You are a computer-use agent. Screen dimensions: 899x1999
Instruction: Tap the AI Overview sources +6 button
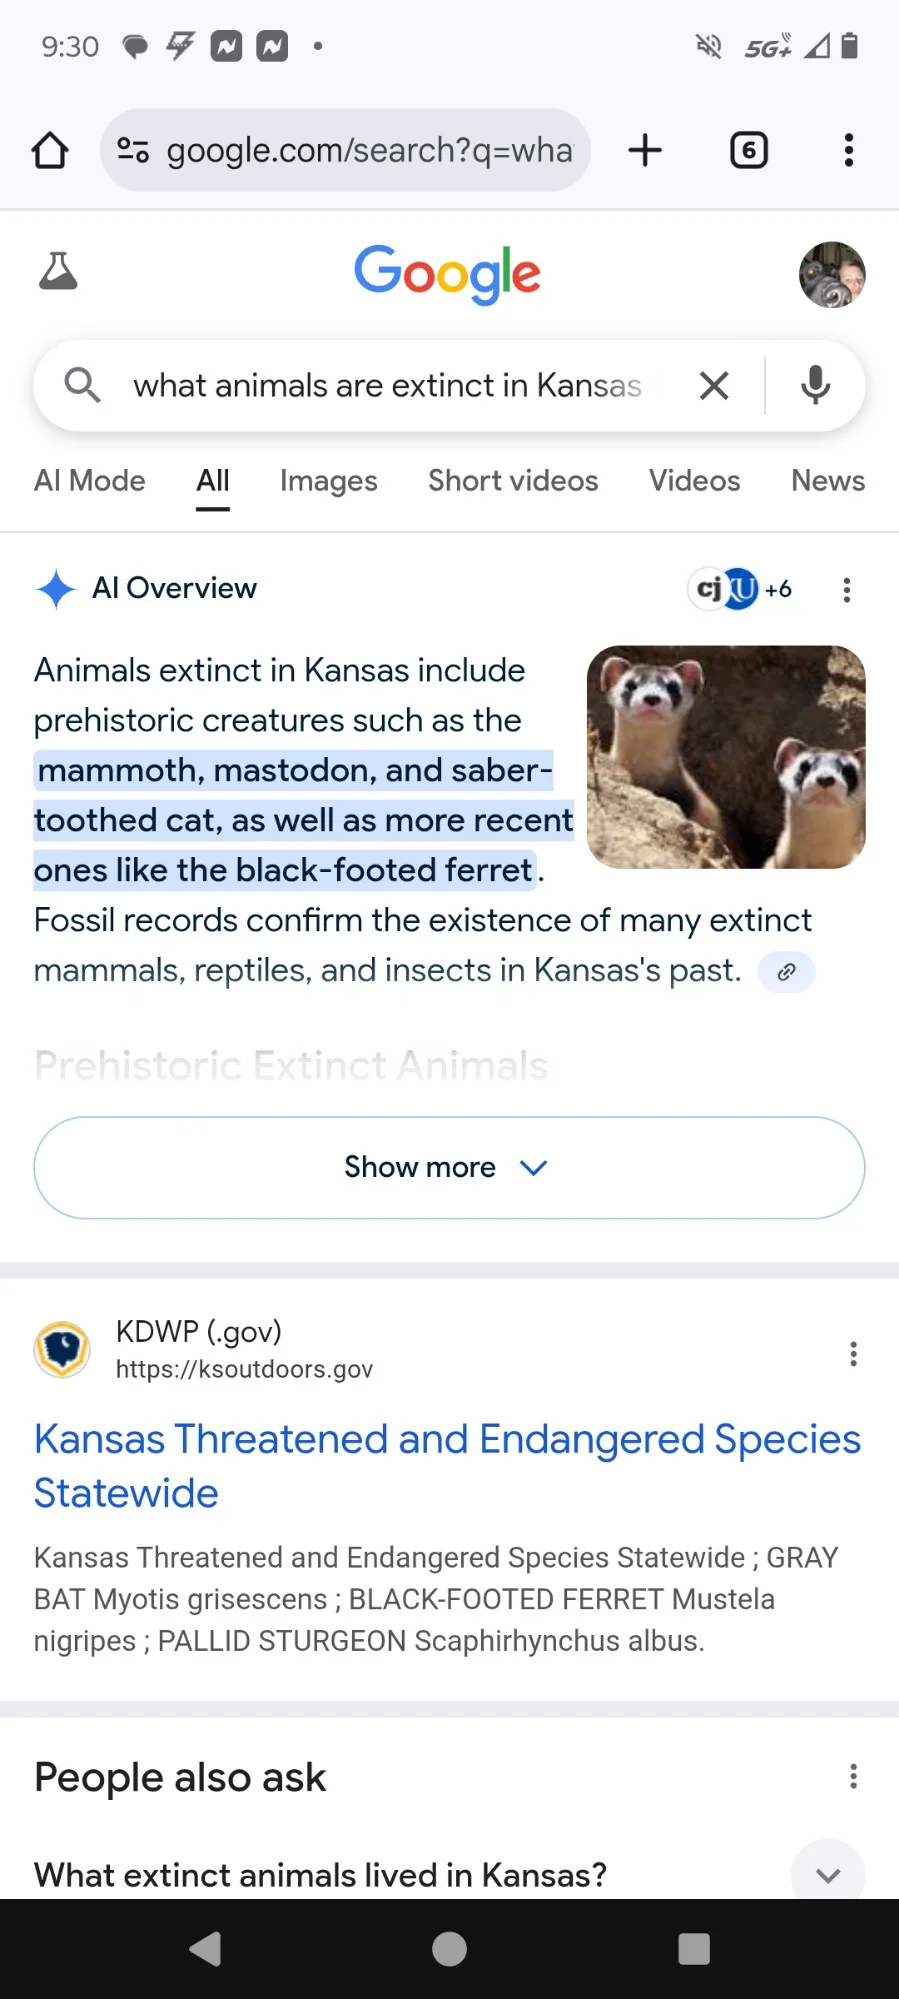tap(741, 589)
